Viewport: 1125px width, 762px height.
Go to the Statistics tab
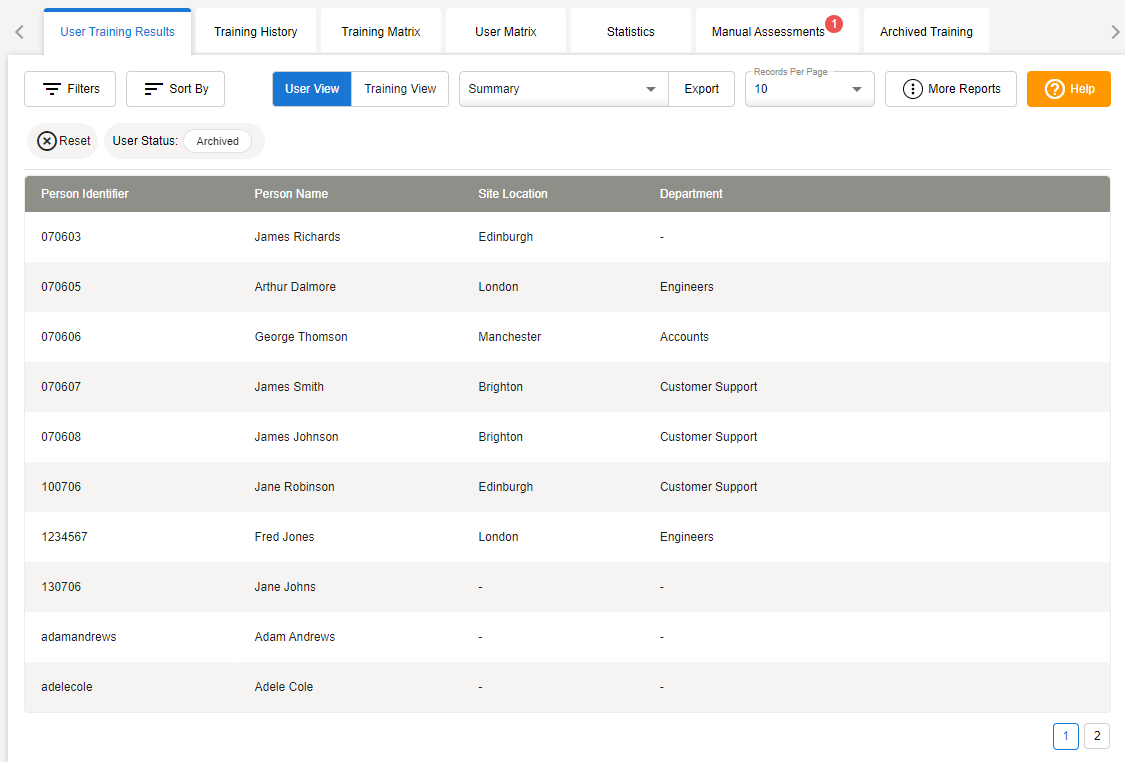pos(630,32)
